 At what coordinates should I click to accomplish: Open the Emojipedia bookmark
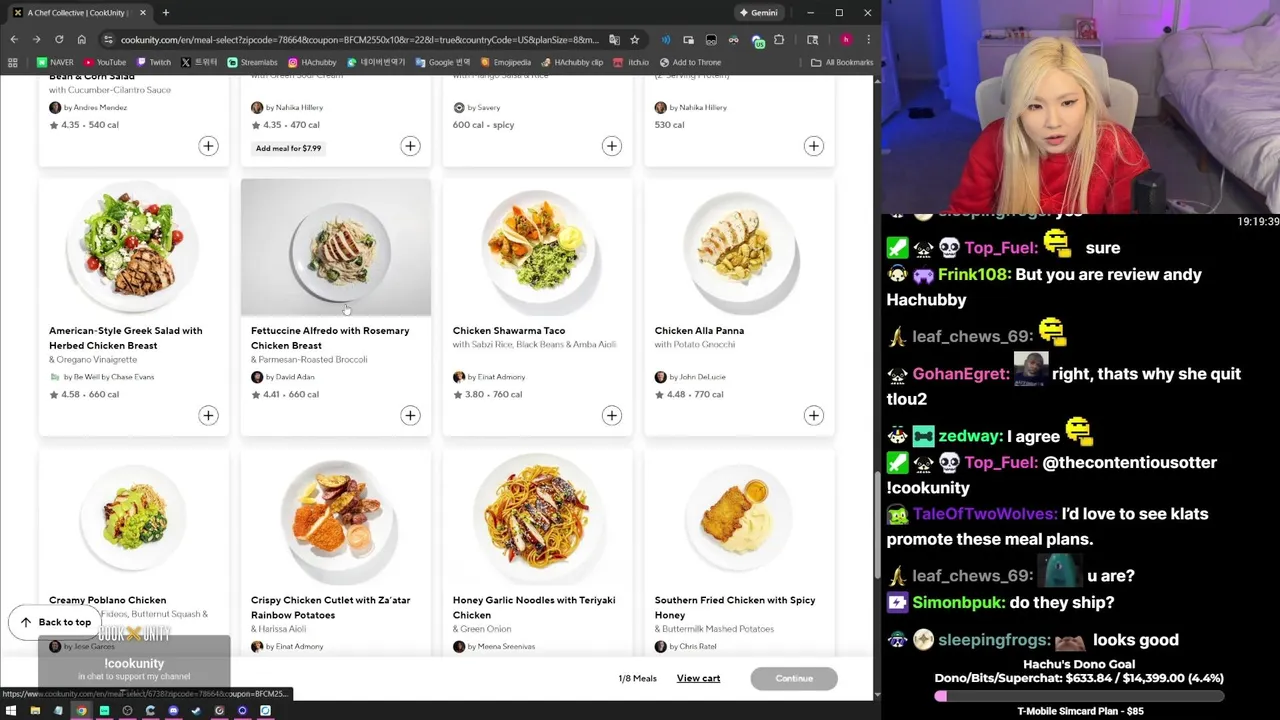coord(504,62)
